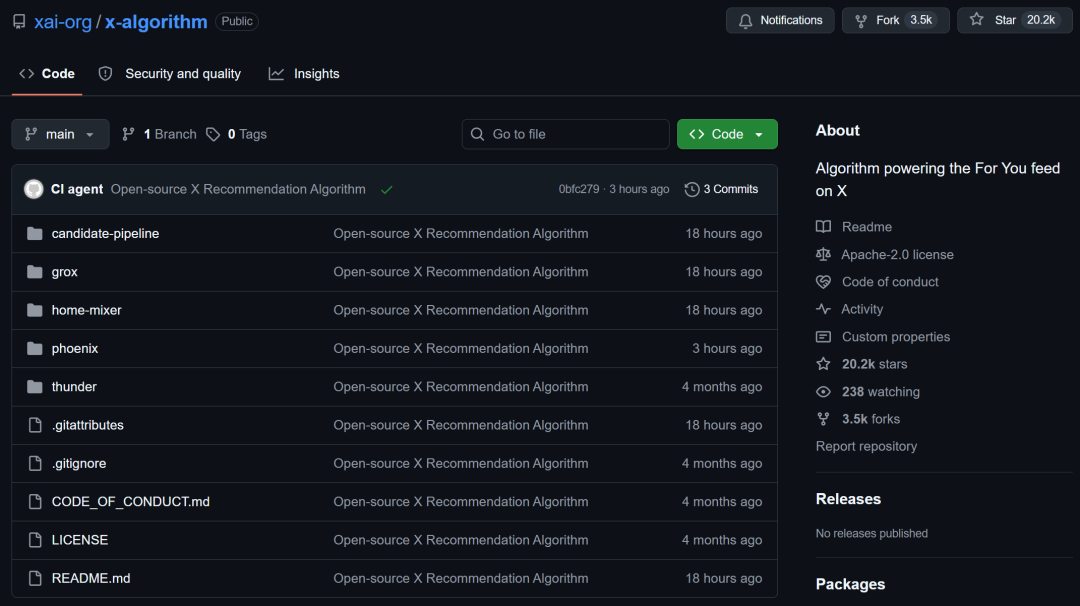The height and width of the screenshot is (606, 1080).
Task: Click the eye icon beside 238 watching
Action: tap(823, 392)
